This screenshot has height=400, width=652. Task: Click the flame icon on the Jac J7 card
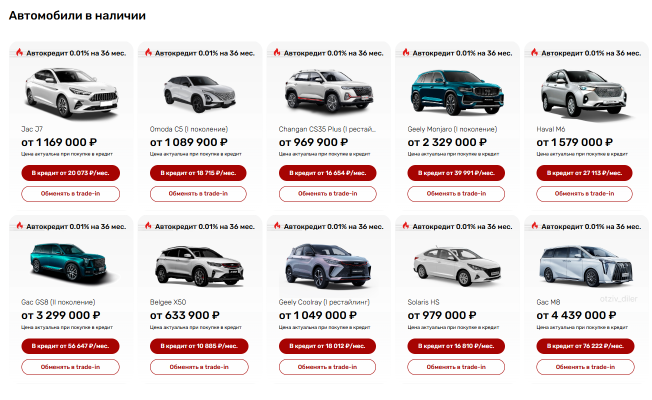(19, 52)
